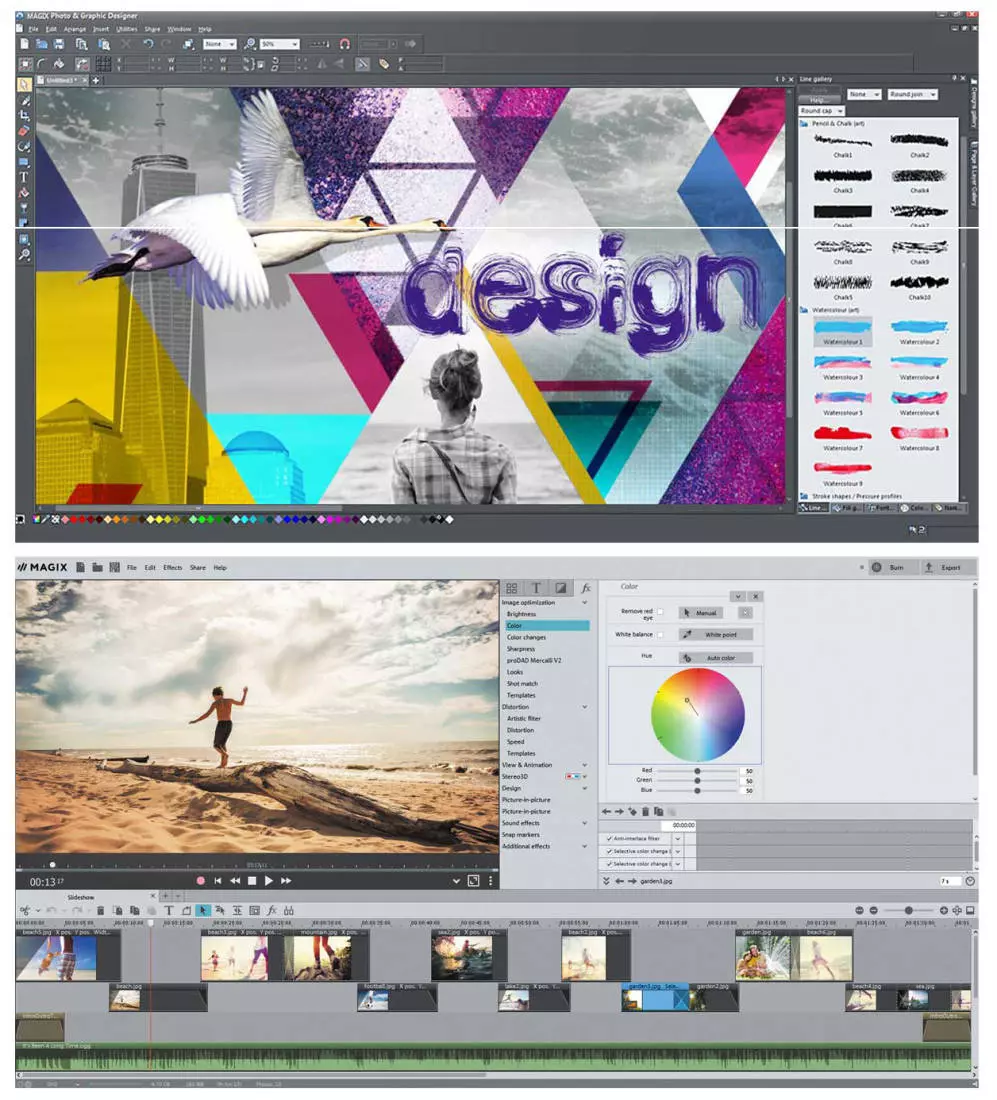
Task: Collapse the Image optimization section
Action: [585, 603]
